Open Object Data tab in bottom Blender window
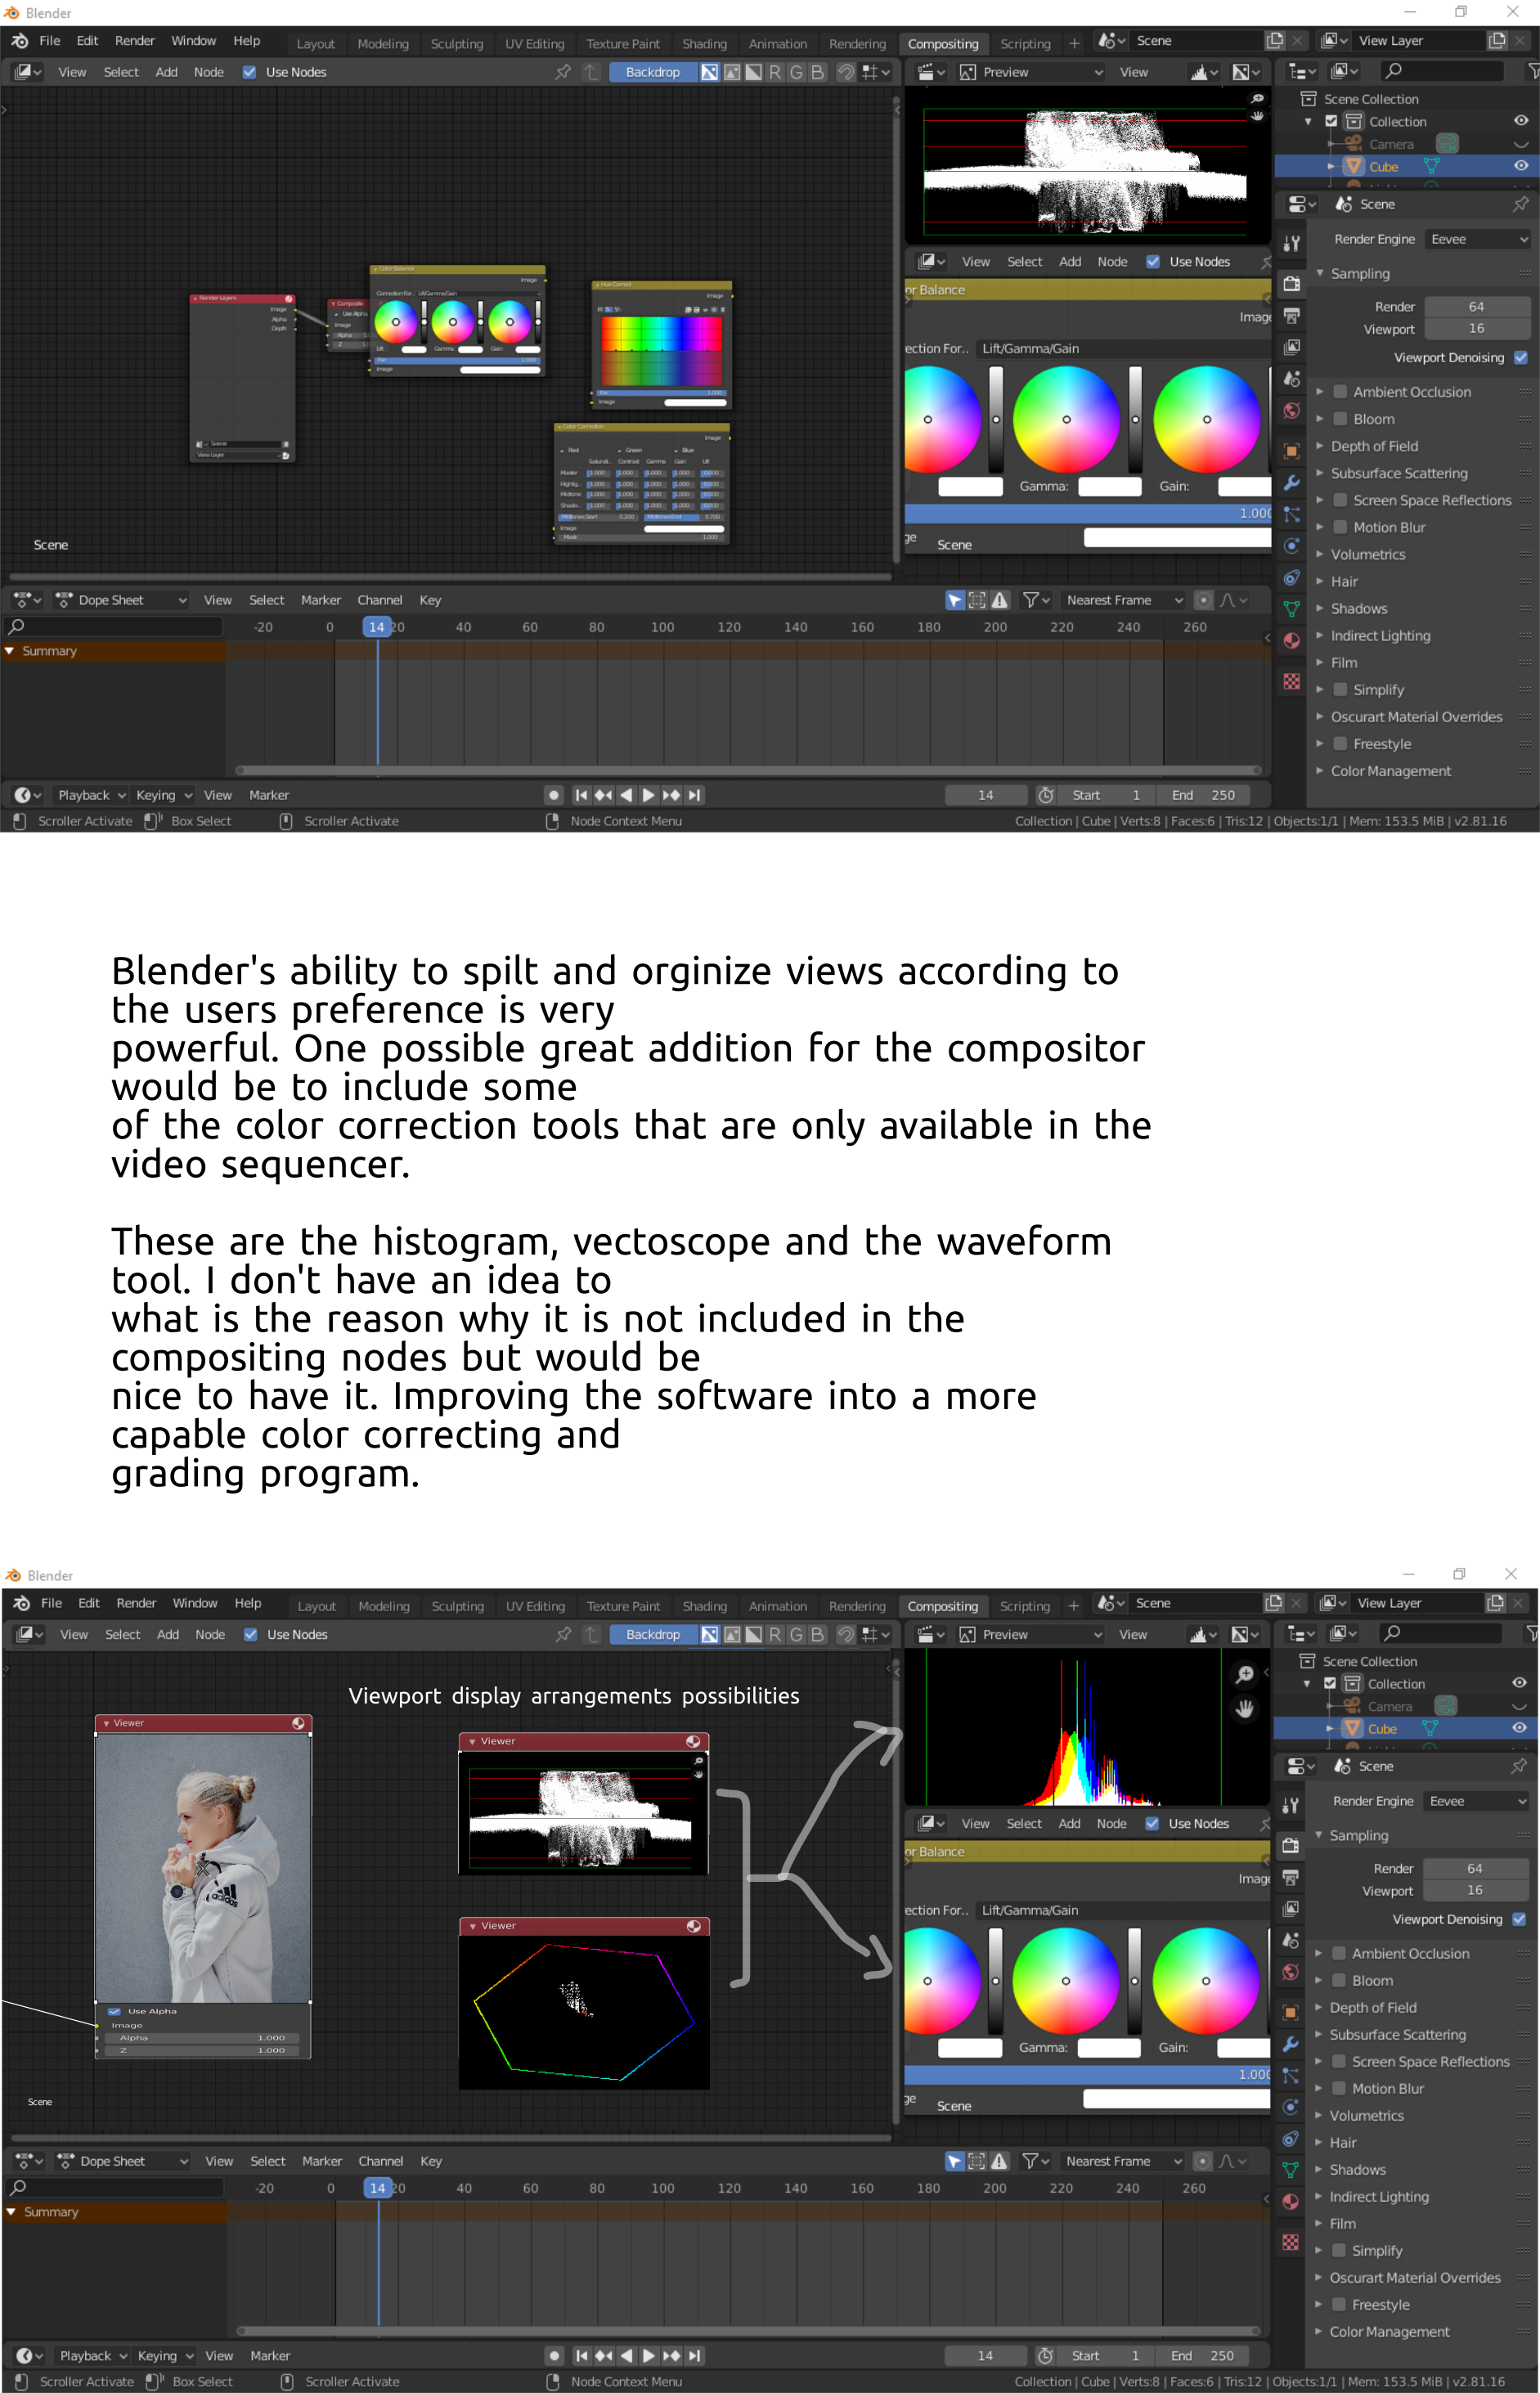 1290,2169
